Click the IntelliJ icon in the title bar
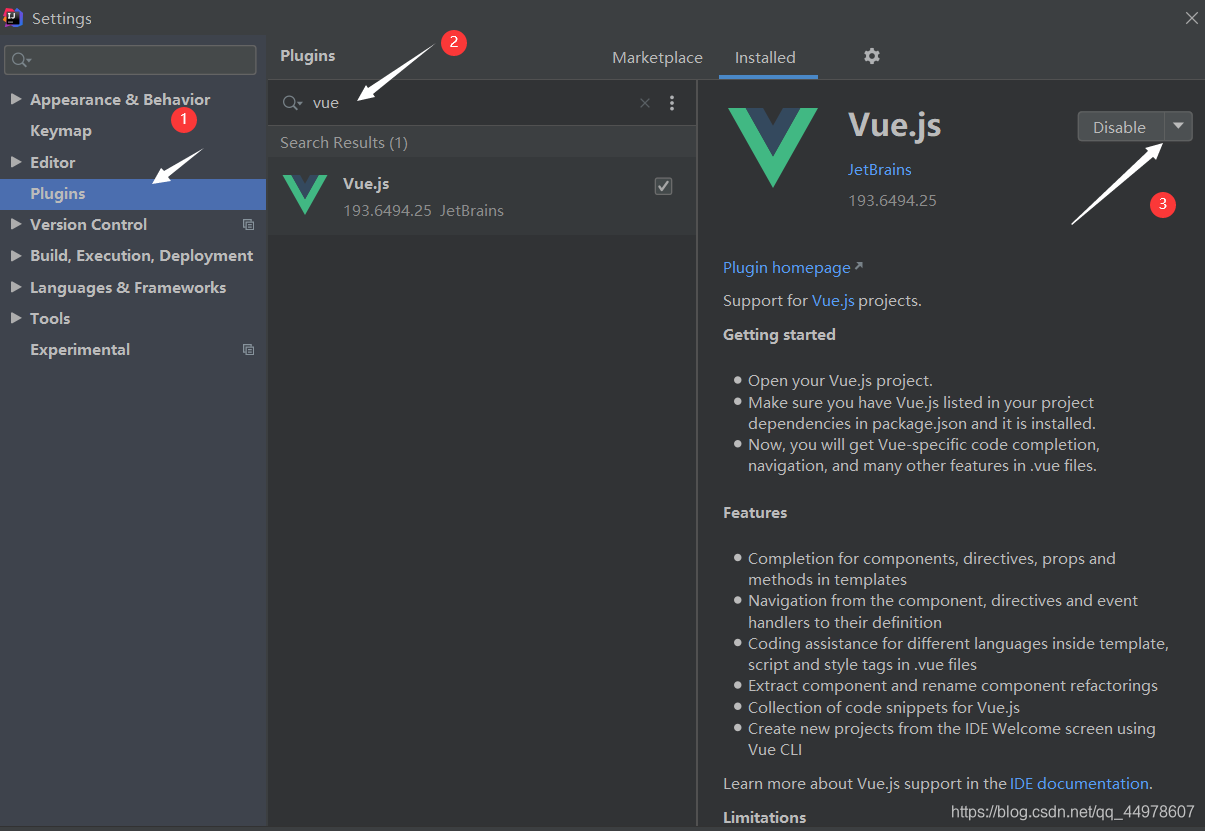This screenshot has width=1205, height=831. coord(14,18)
